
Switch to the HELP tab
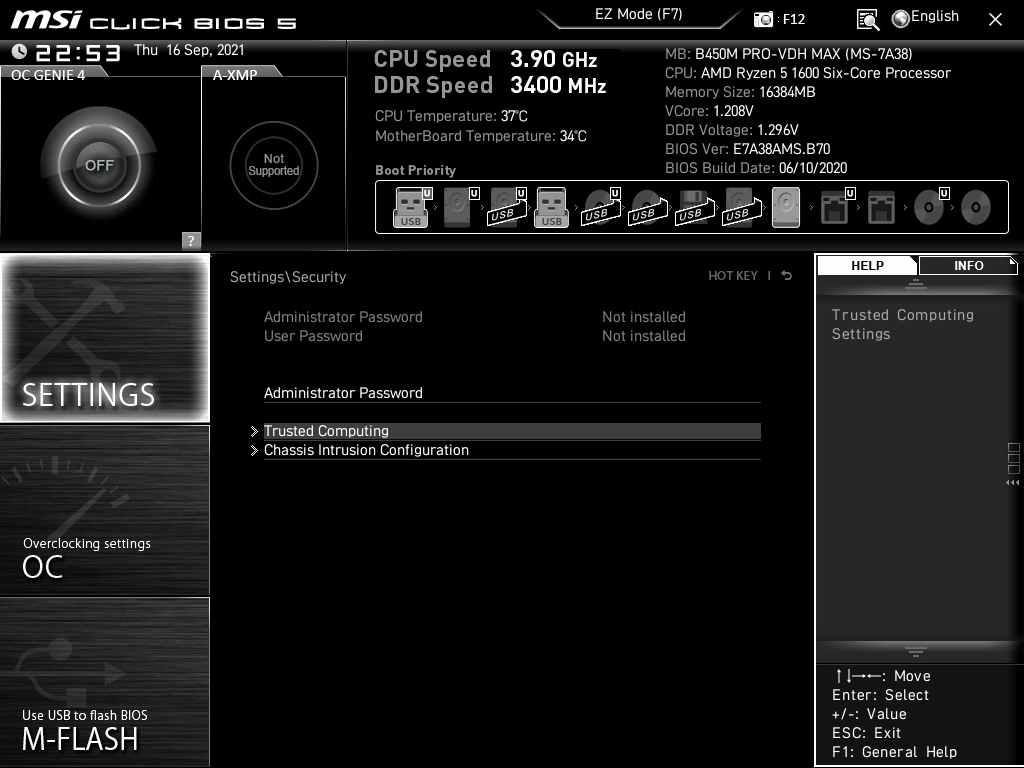click(867, 266)
